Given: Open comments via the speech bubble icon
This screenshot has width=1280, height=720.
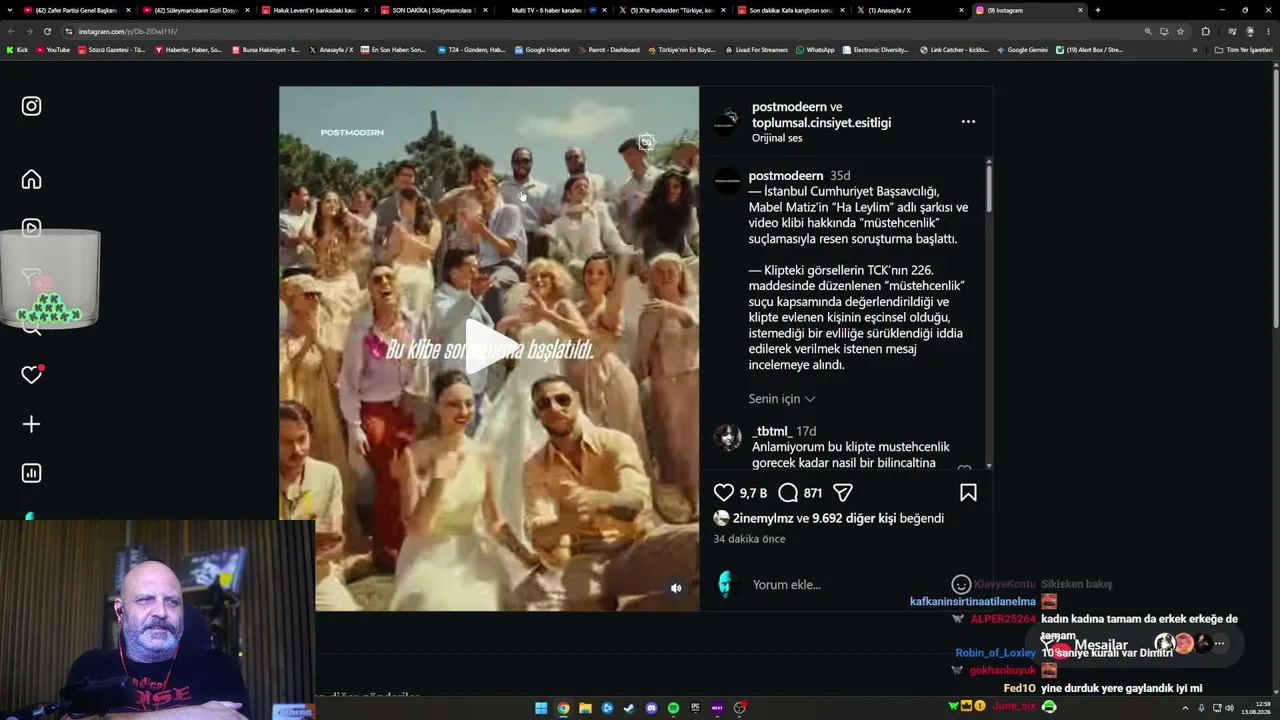Looking at the screenshot, I should [x=788, y=492].
